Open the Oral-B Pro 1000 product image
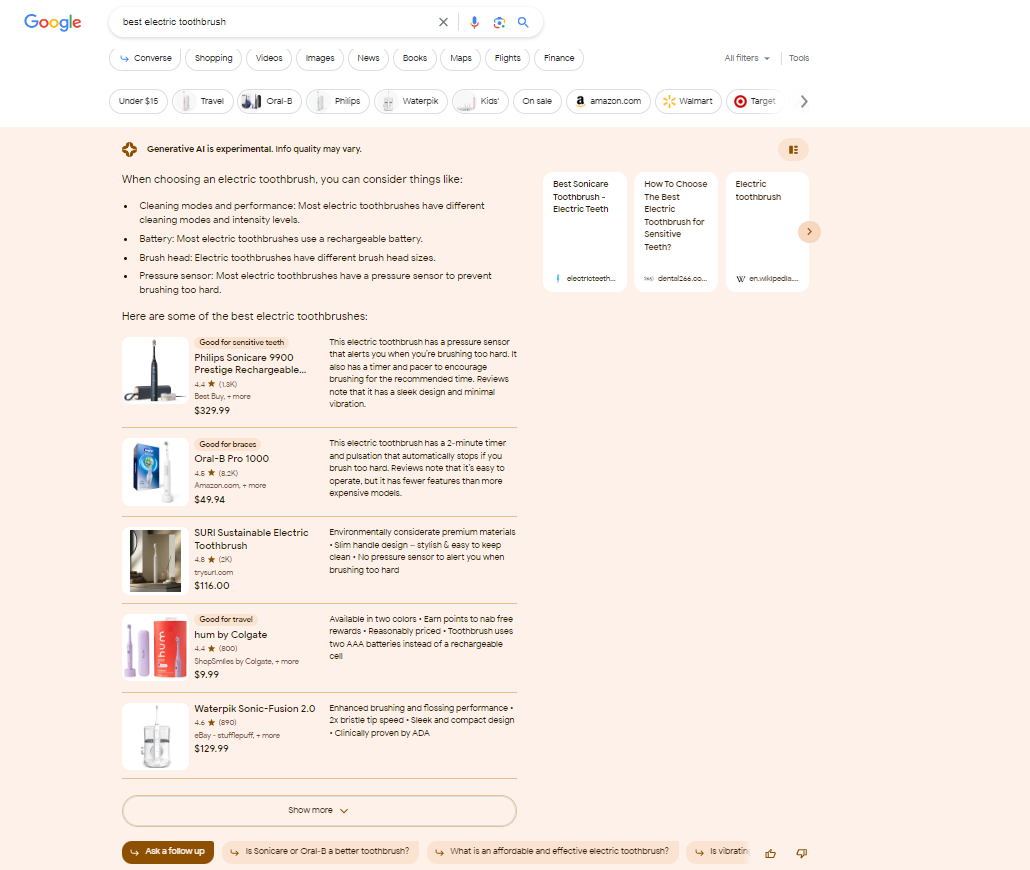The image size is (1030, 870). click(156, 472)
